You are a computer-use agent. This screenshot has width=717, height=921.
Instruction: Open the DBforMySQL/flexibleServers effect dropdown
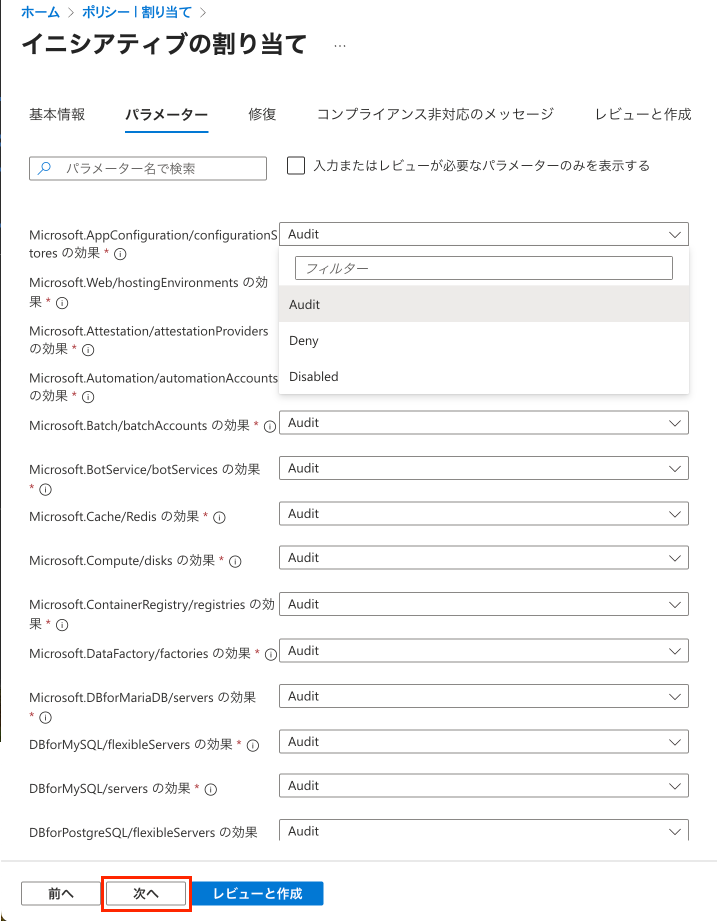[484, 742]
